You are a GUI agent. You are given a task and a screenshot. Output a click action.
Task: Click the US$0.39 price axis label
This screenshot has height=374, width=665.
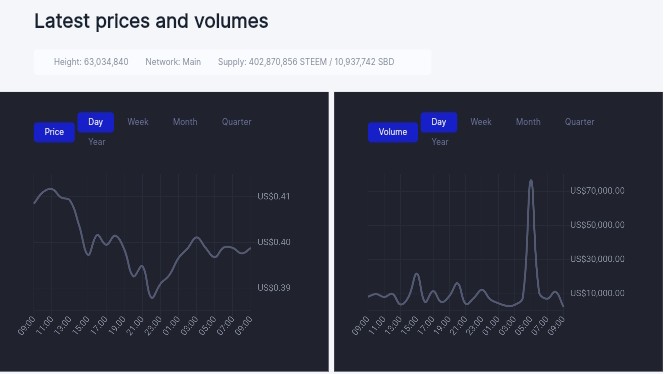click(274, 288)
